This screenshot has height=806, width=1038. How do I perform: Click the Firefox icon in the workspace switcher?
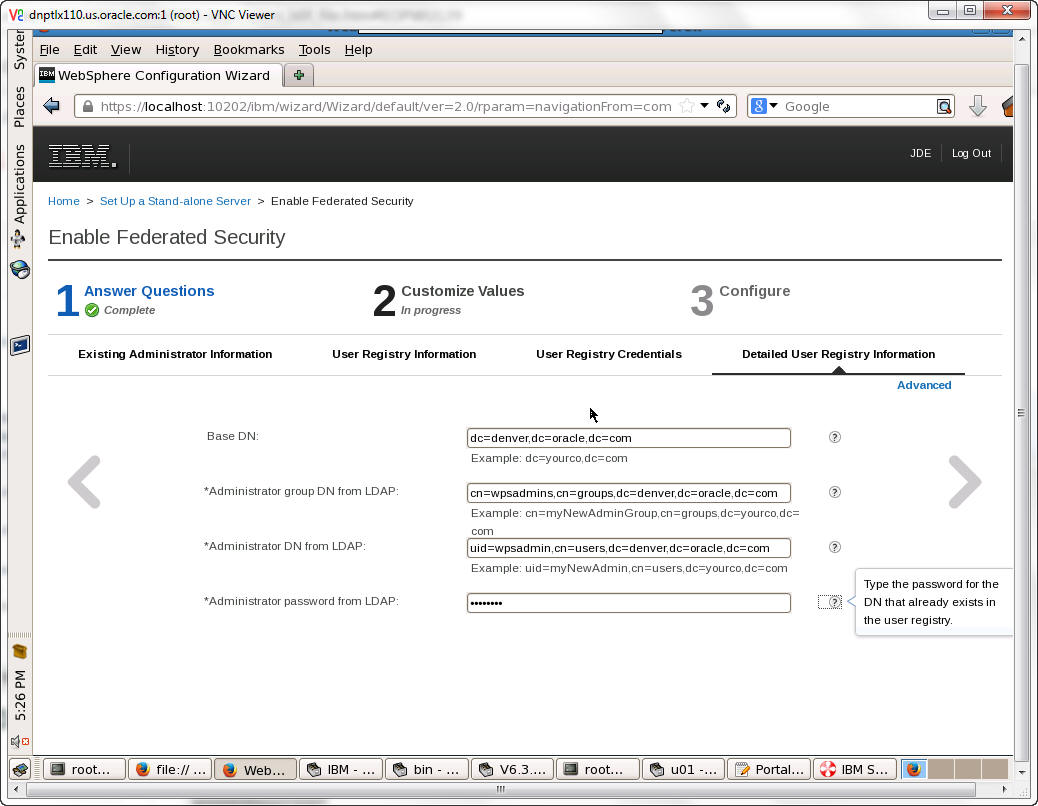tap(914, 769)
